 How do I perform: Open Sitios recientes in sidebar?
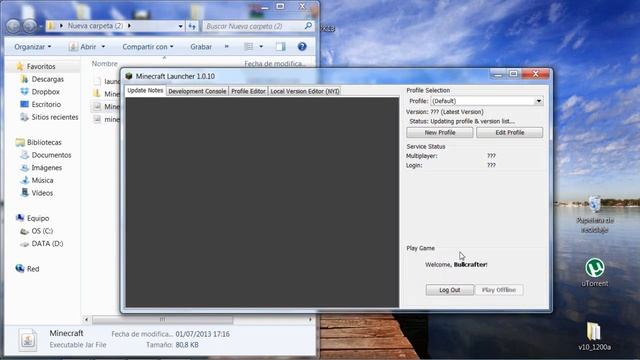(x=55, y=117)
